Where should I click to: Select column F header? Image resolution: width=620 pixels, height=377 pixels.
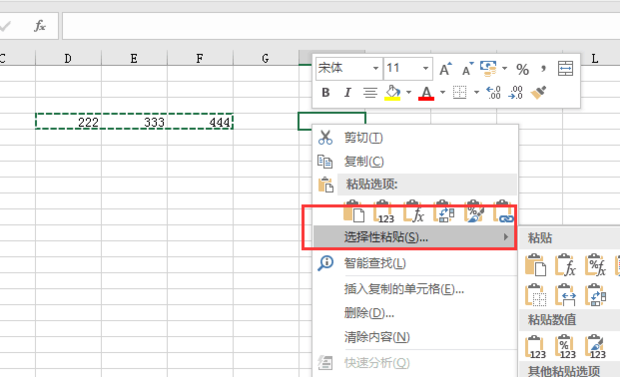(200, 58)
